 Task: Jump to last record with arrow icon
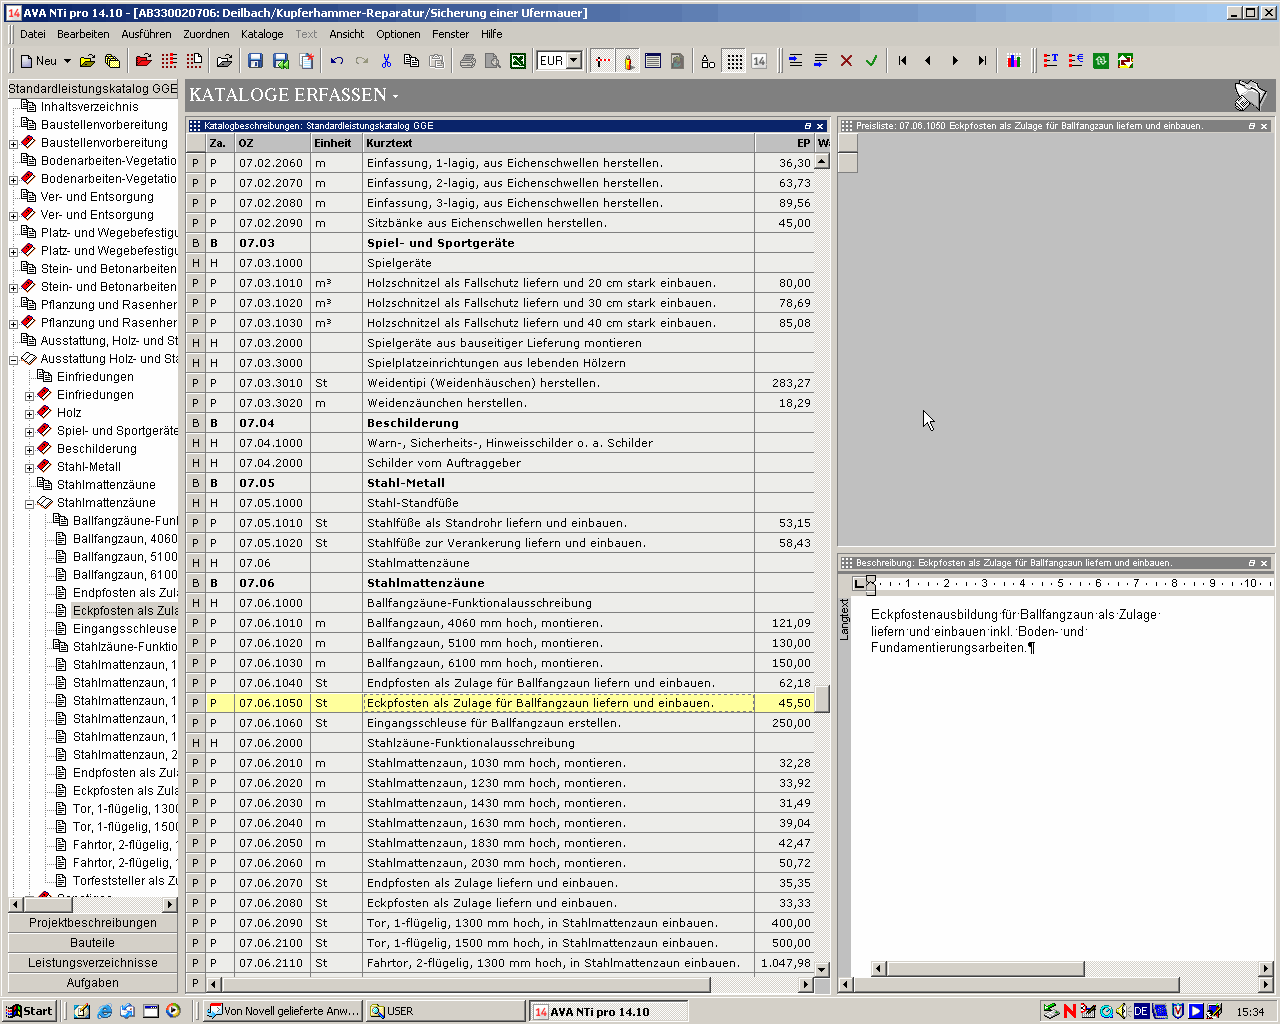tap(982, 61)
